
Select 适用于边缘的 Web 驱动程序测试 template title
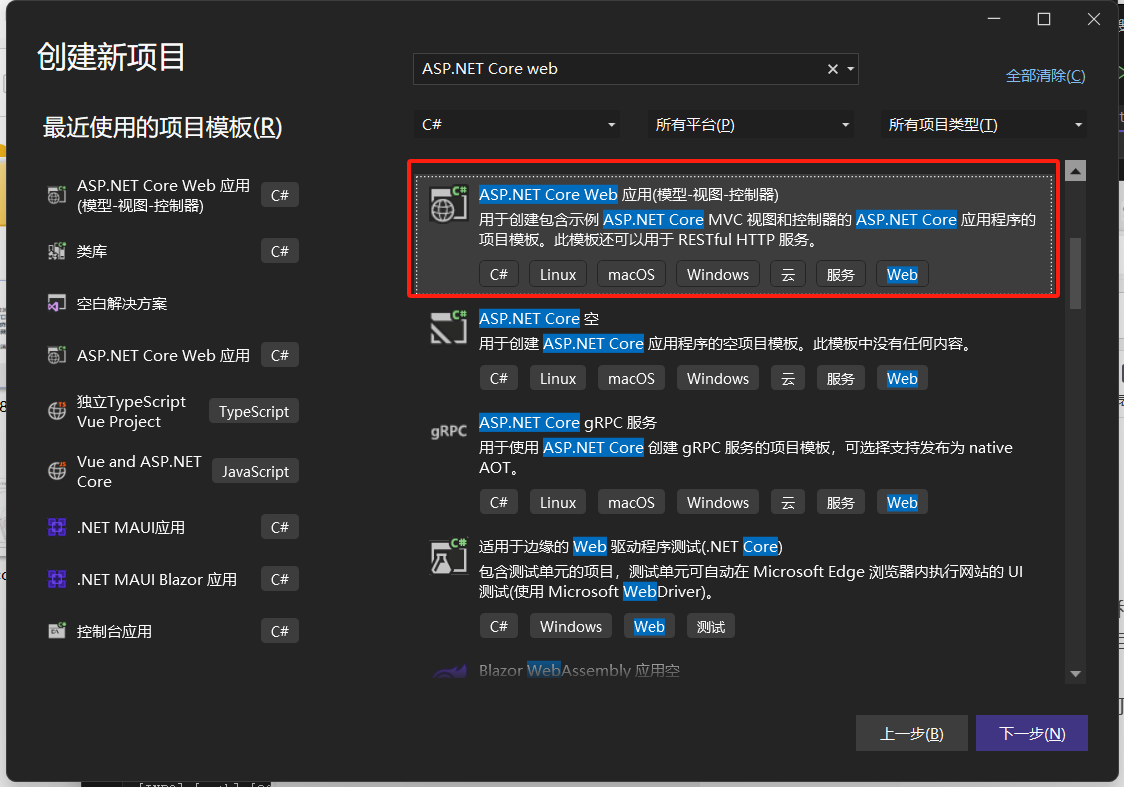click(x=630, y=546)
